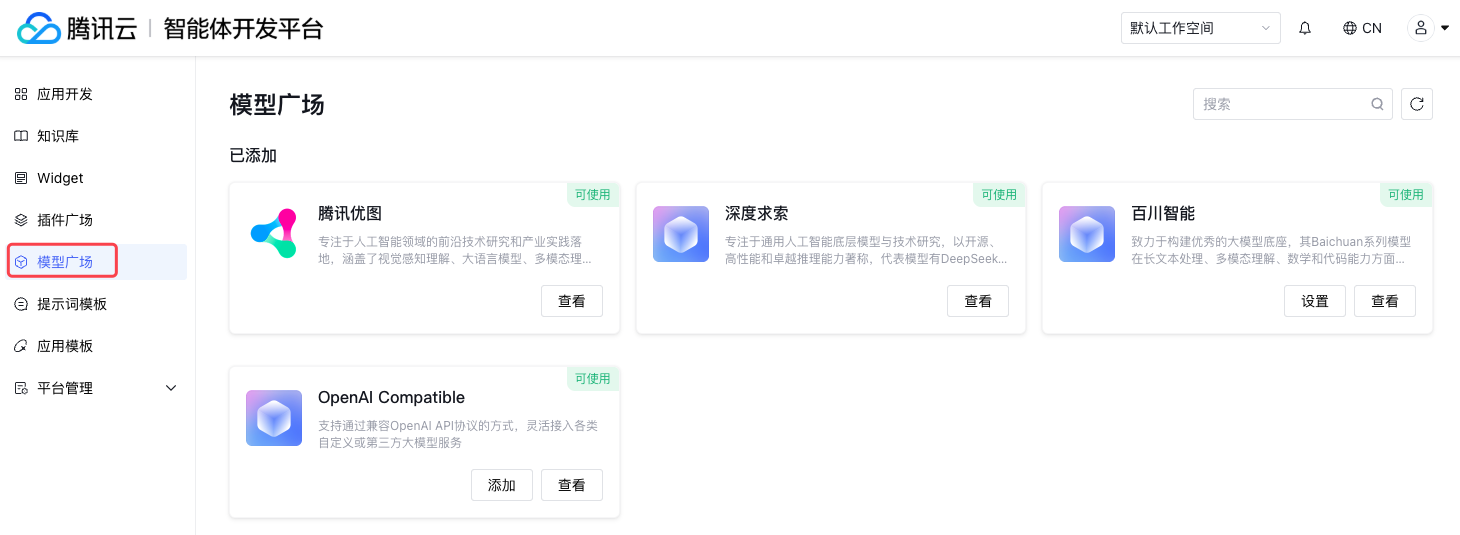Click the 腾讯优图 logo icon

tap(274, 234)
